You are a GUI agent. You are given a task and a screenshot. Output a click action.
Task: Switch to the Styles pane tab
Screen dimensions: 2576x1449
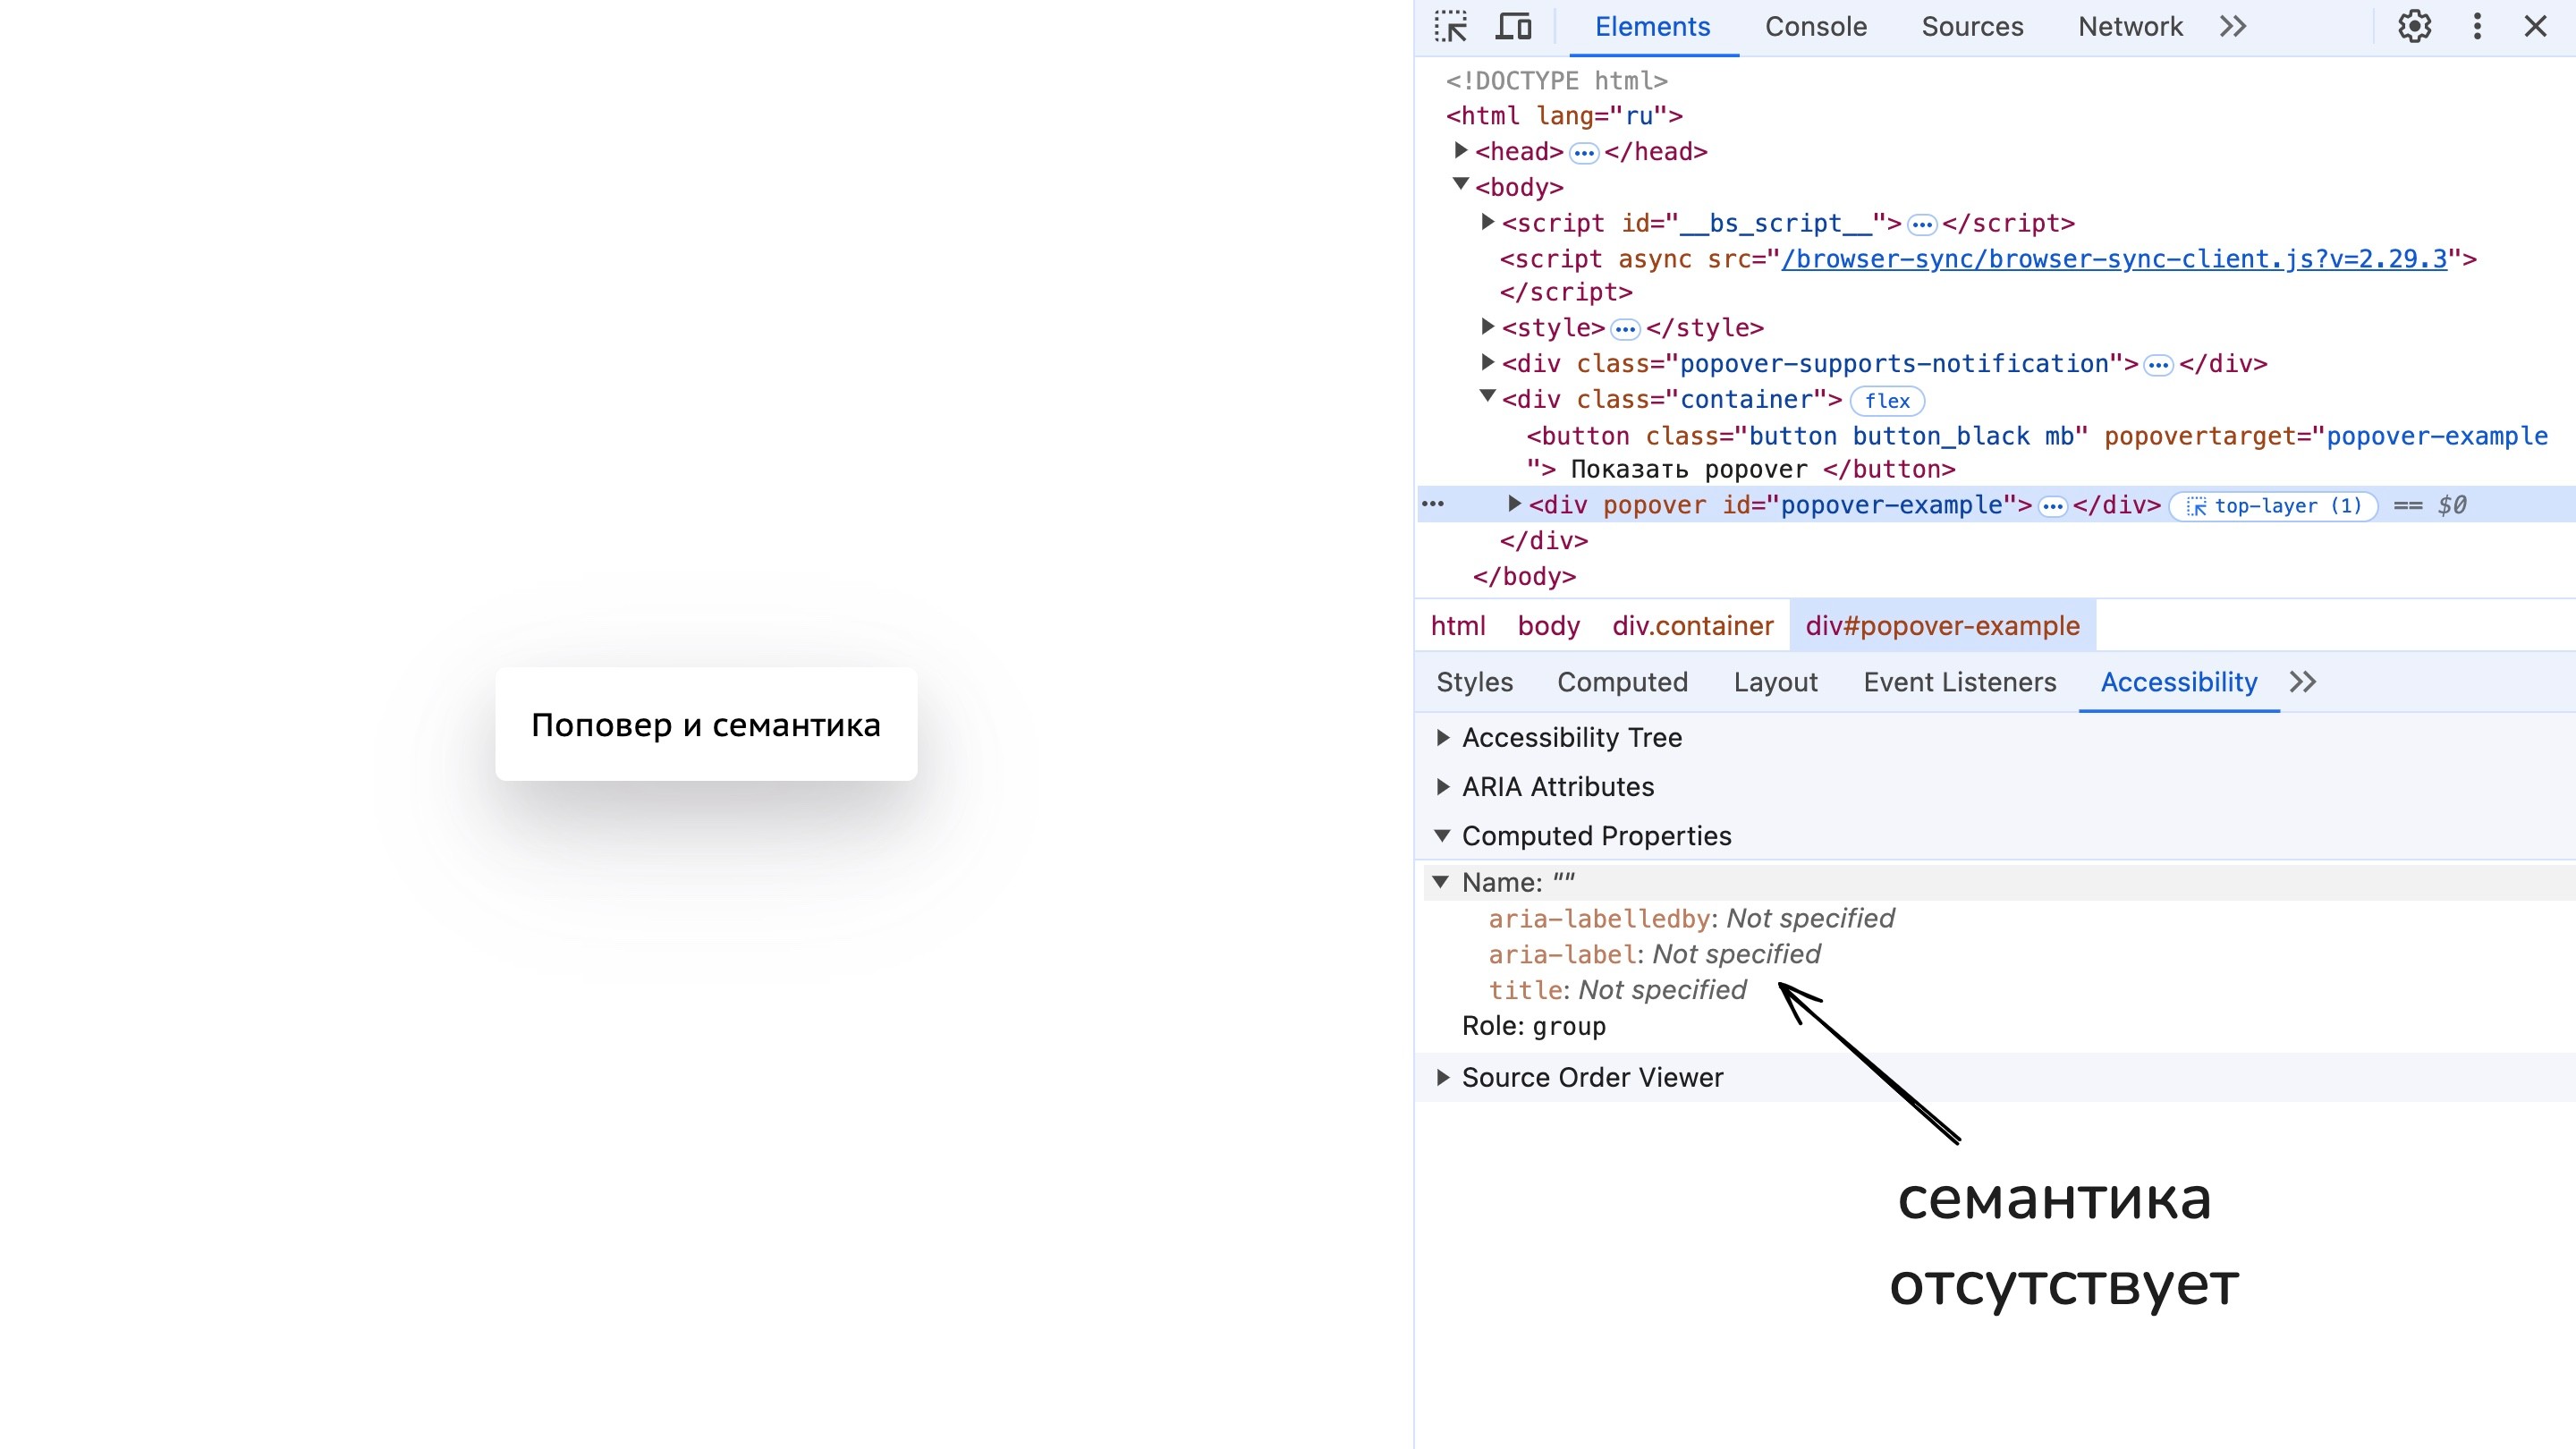[x=1474, y=682]
